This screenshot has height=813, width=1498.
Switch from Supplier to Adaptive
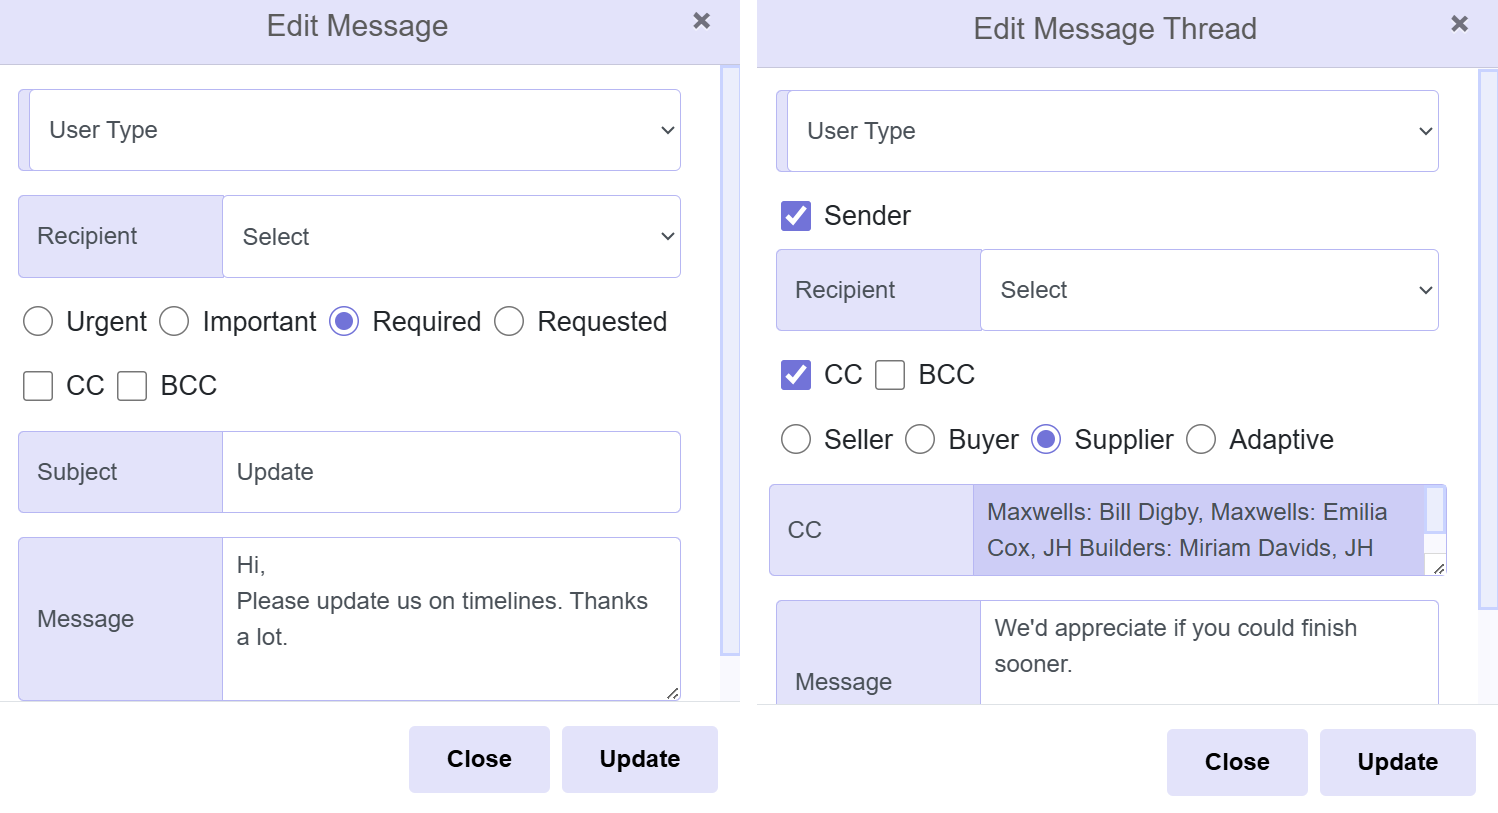[x=1200, y=439]
